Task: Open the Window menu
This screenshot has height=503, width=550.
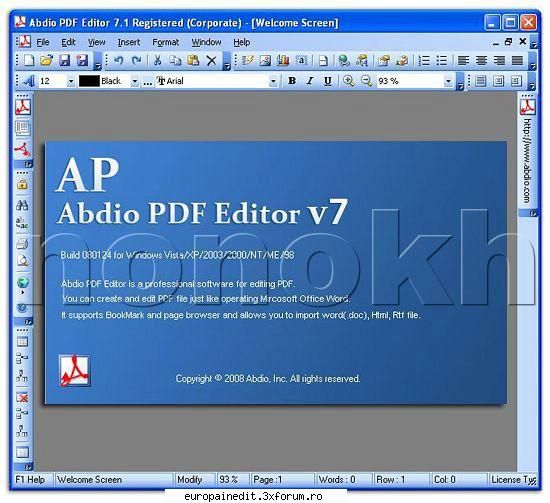Action: click(x=206, y=42)
